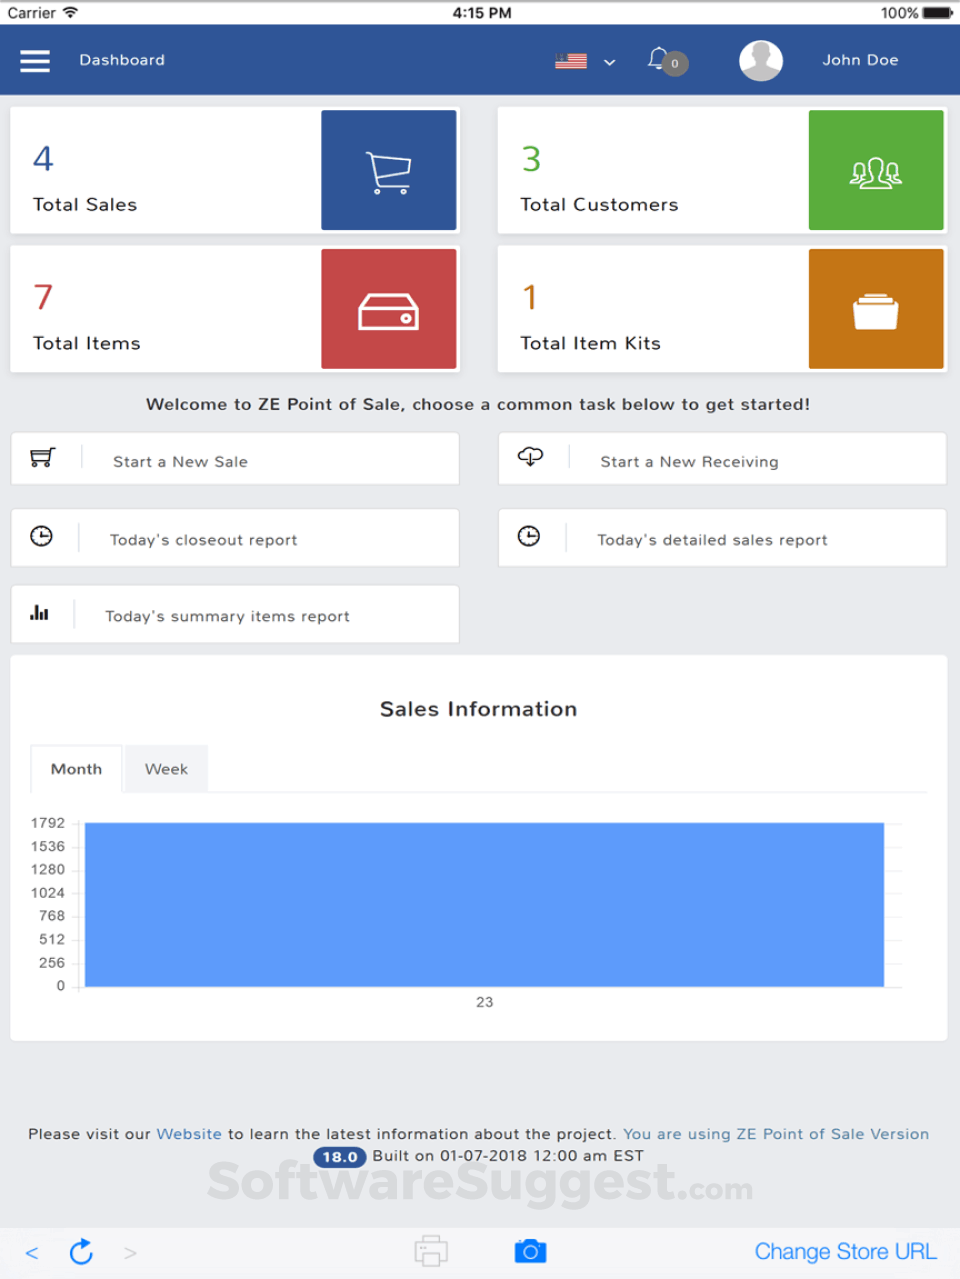
Task: Start a New Sale
Action: coord(235,459)
